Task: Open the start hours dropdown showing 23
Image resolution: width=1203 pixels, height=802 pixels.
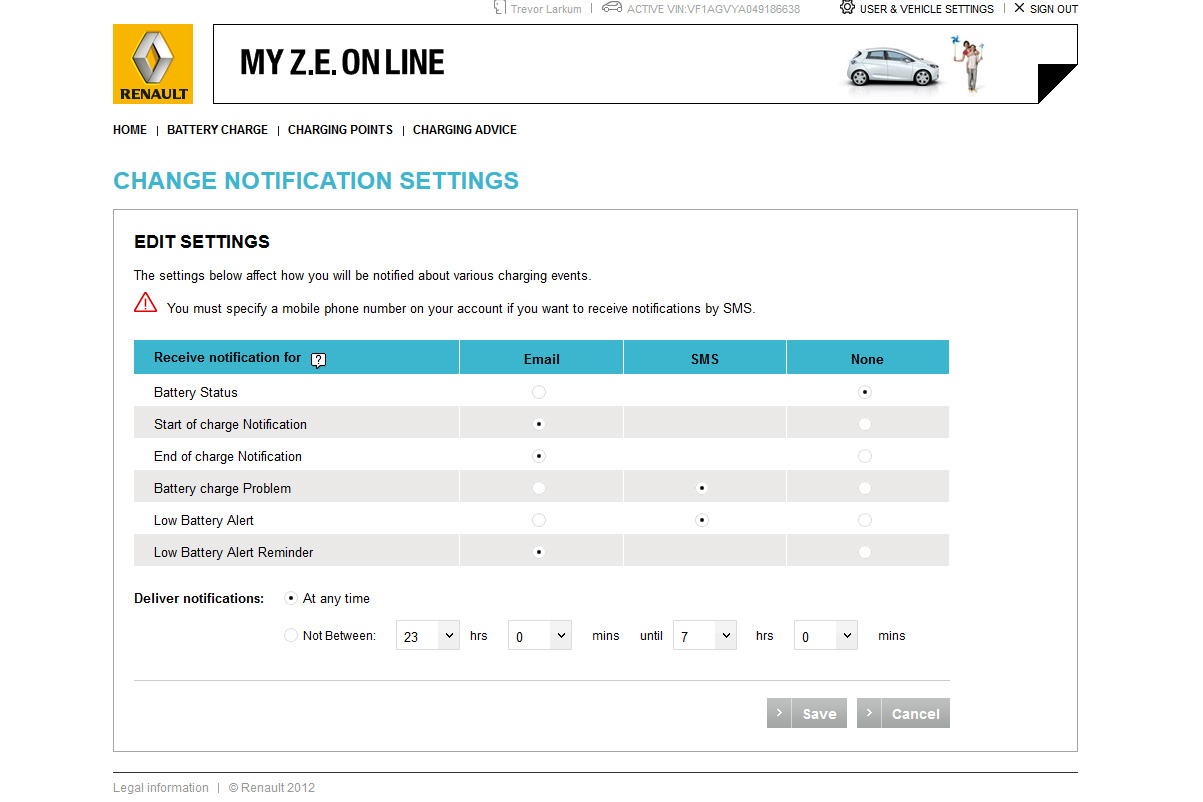Action: pos(428,636)
